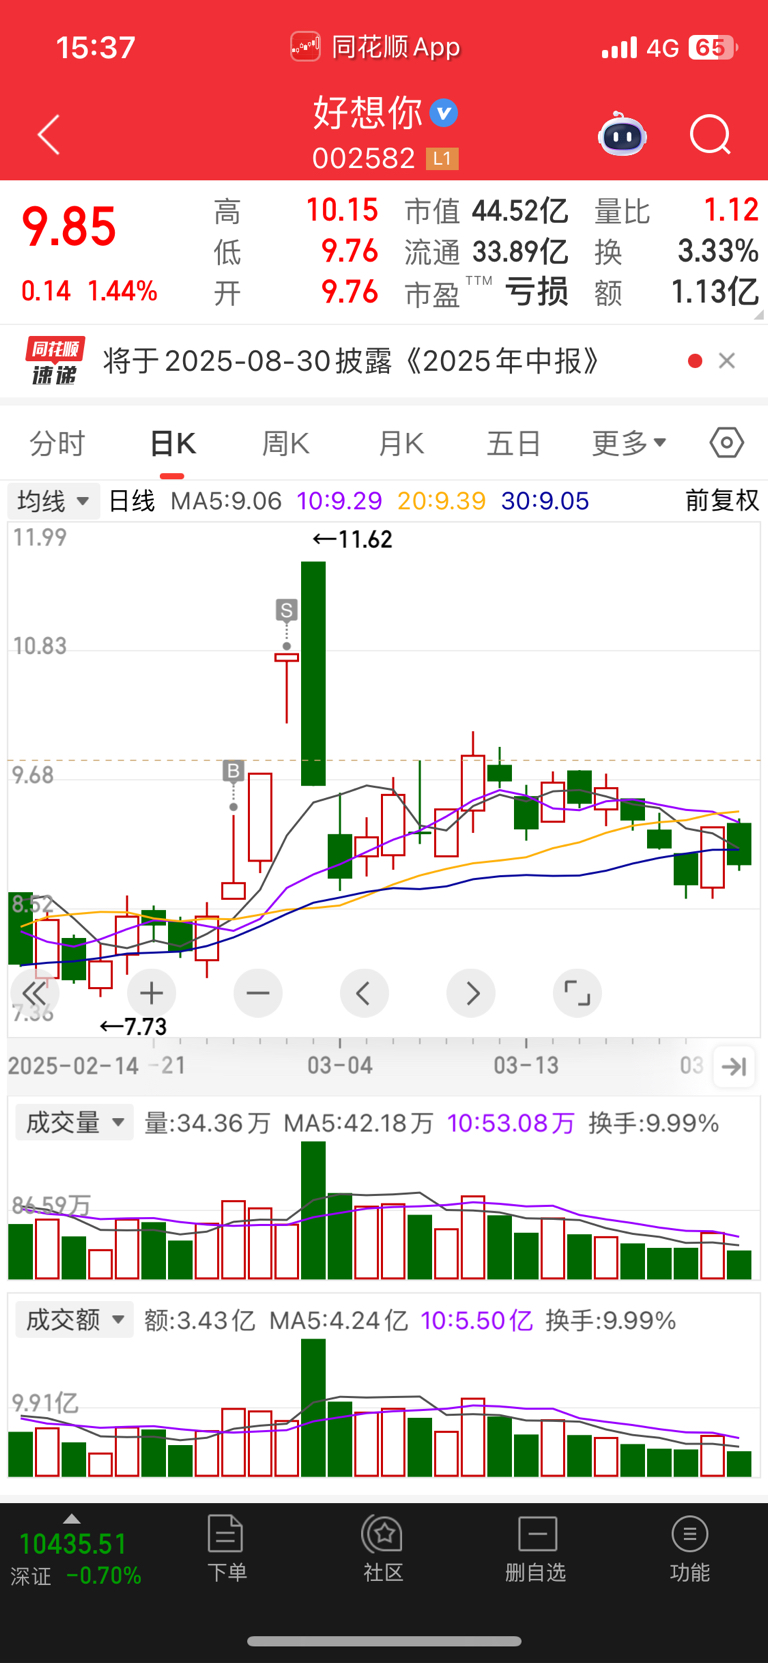Switch to 分时 tab

coord(57,443)
